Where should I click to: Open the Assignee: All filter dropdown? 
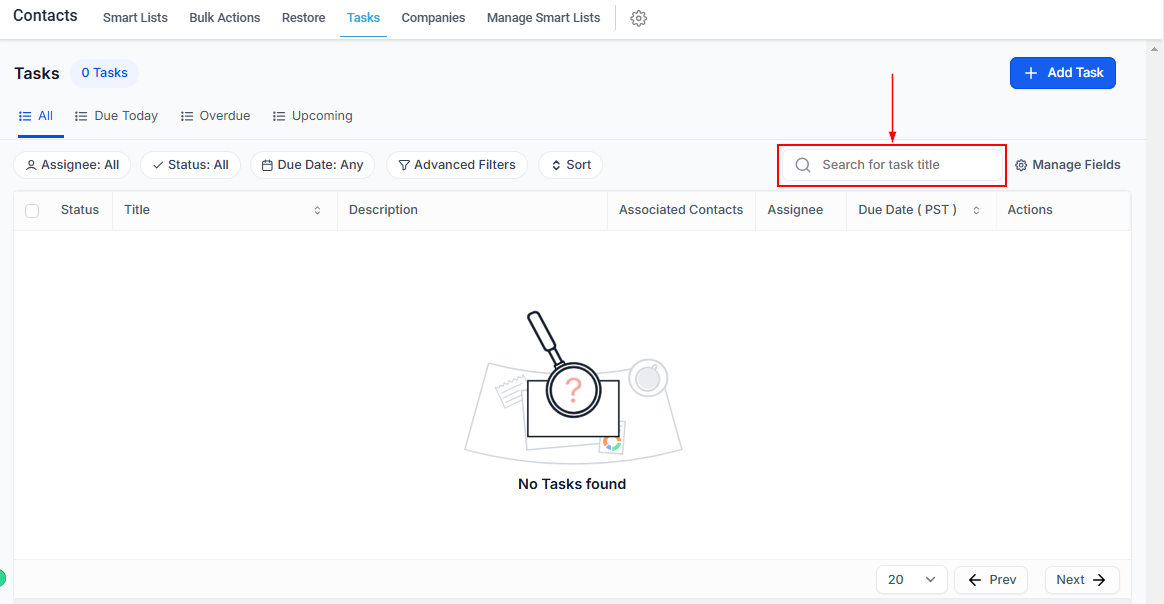tap(72, 165)
